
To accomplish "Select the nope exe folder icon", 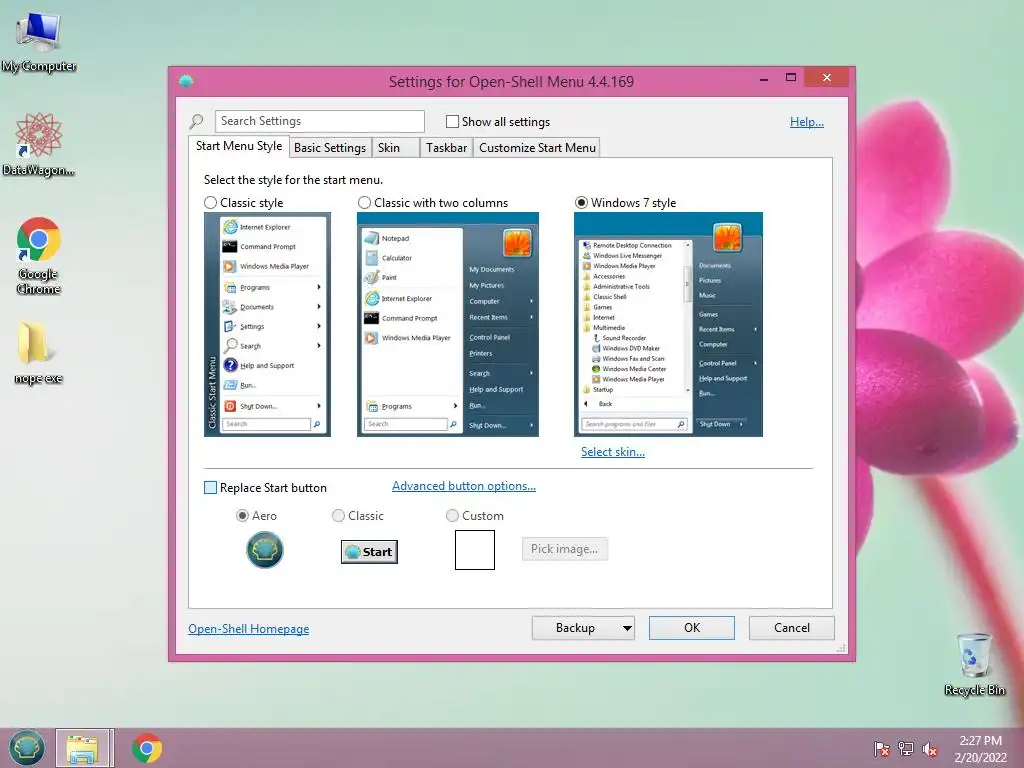I will point(38,351).
